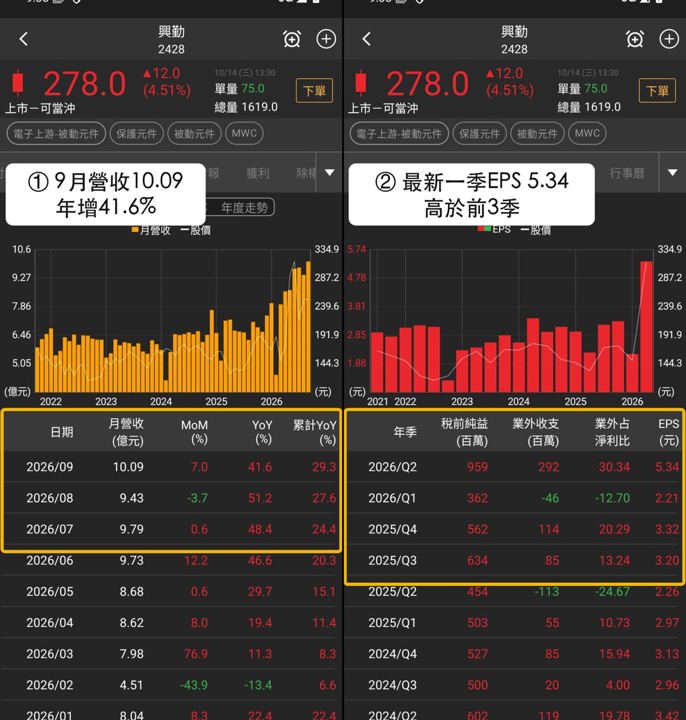
Task: Select the 2026/03 revenue row
Action: [171, 654]
